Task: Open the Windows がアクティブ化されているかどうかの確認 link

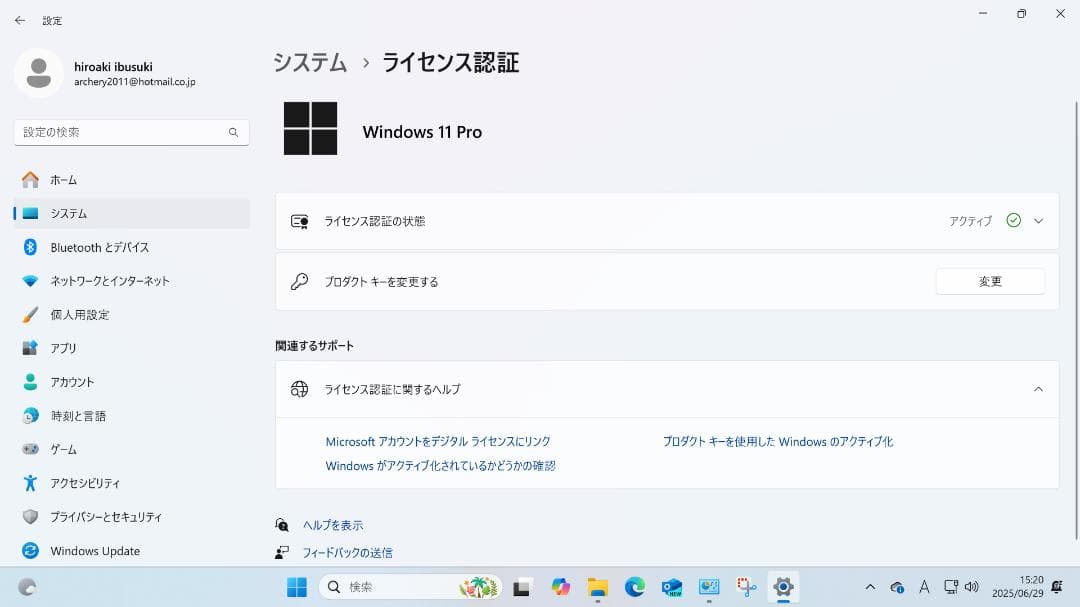Action: (440, 465)
